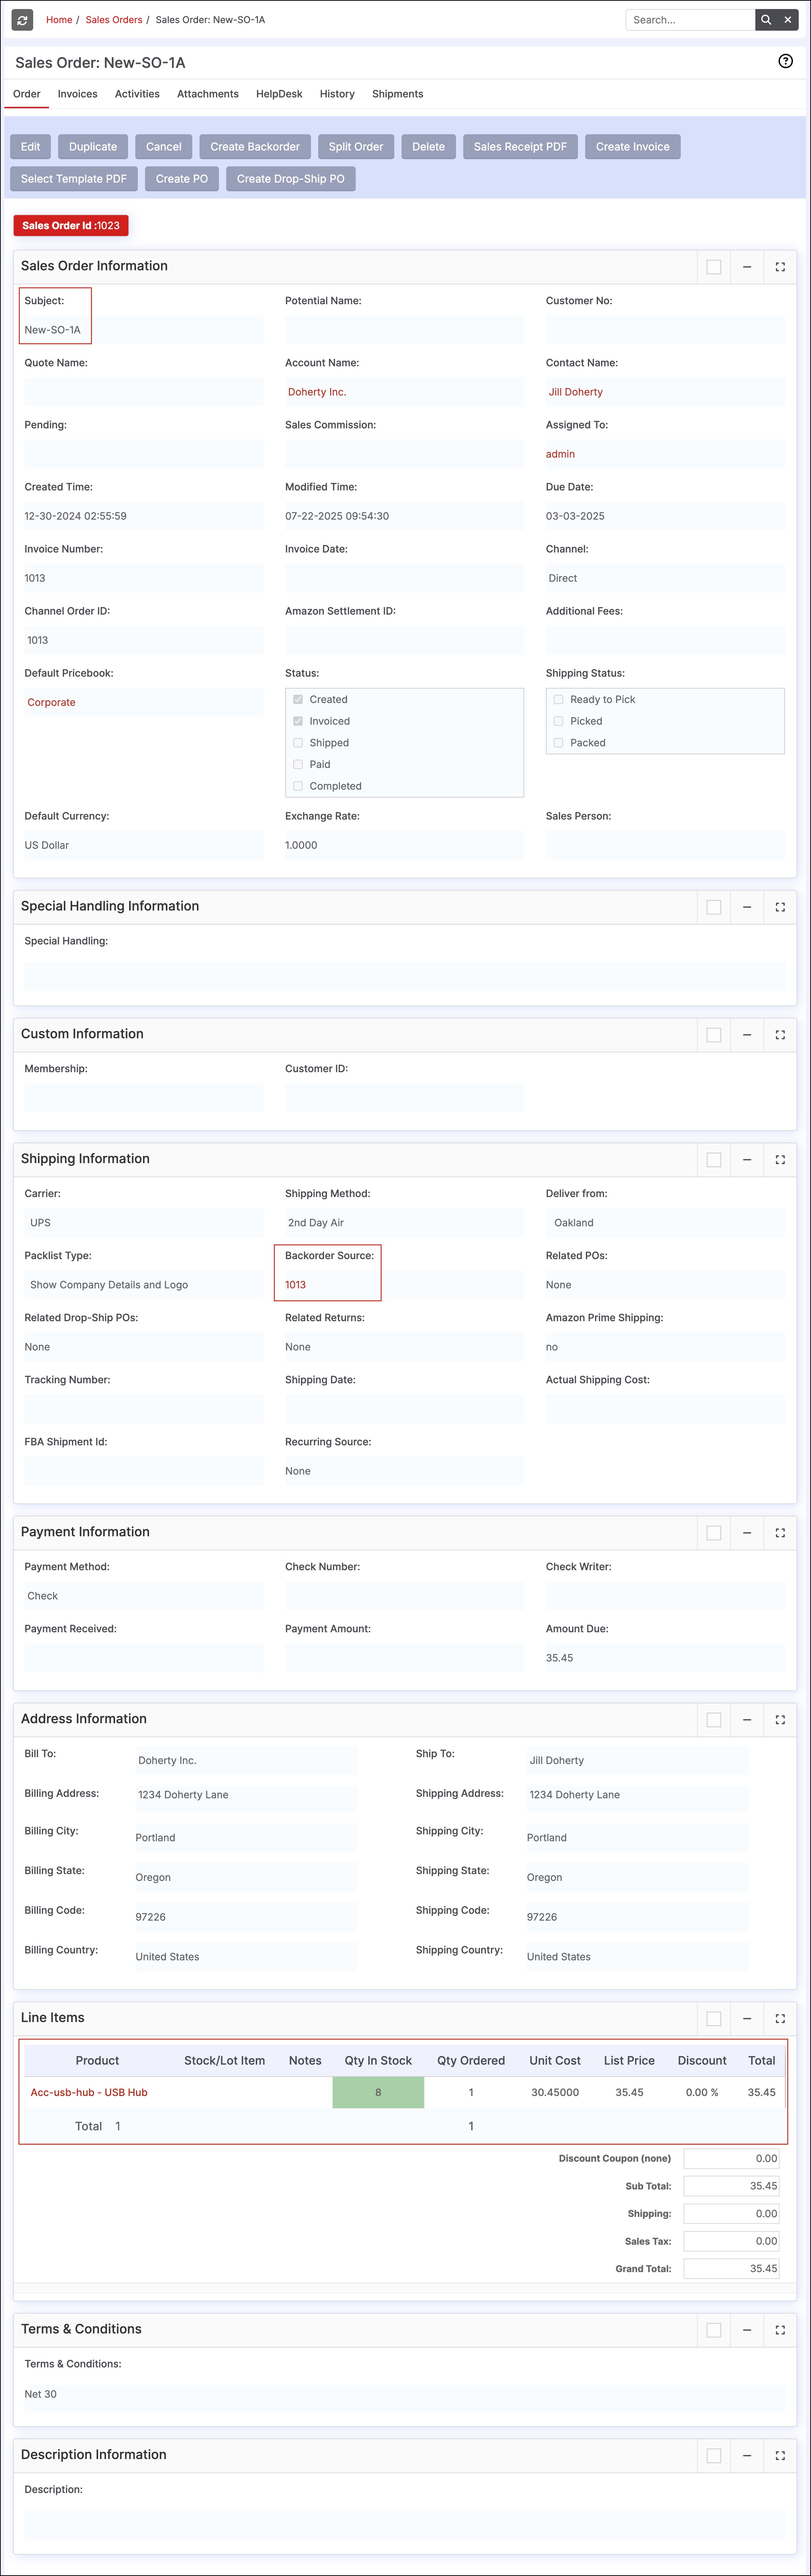Open the Doherty Inc. account link
The width and height of the screenshot is (811, 2576).
tap(317, 392)
